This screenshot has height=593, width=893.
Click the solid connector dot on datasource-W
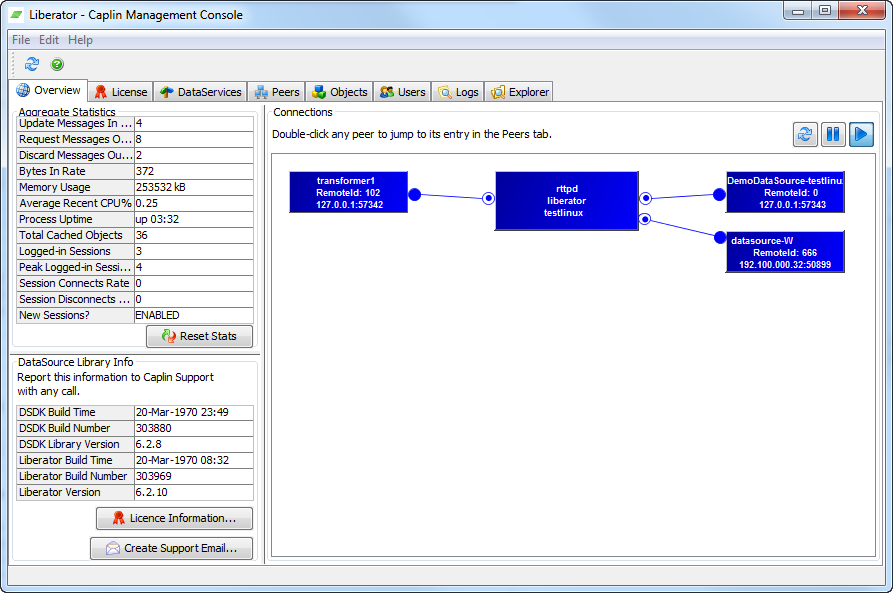click(x=720, y=238)
